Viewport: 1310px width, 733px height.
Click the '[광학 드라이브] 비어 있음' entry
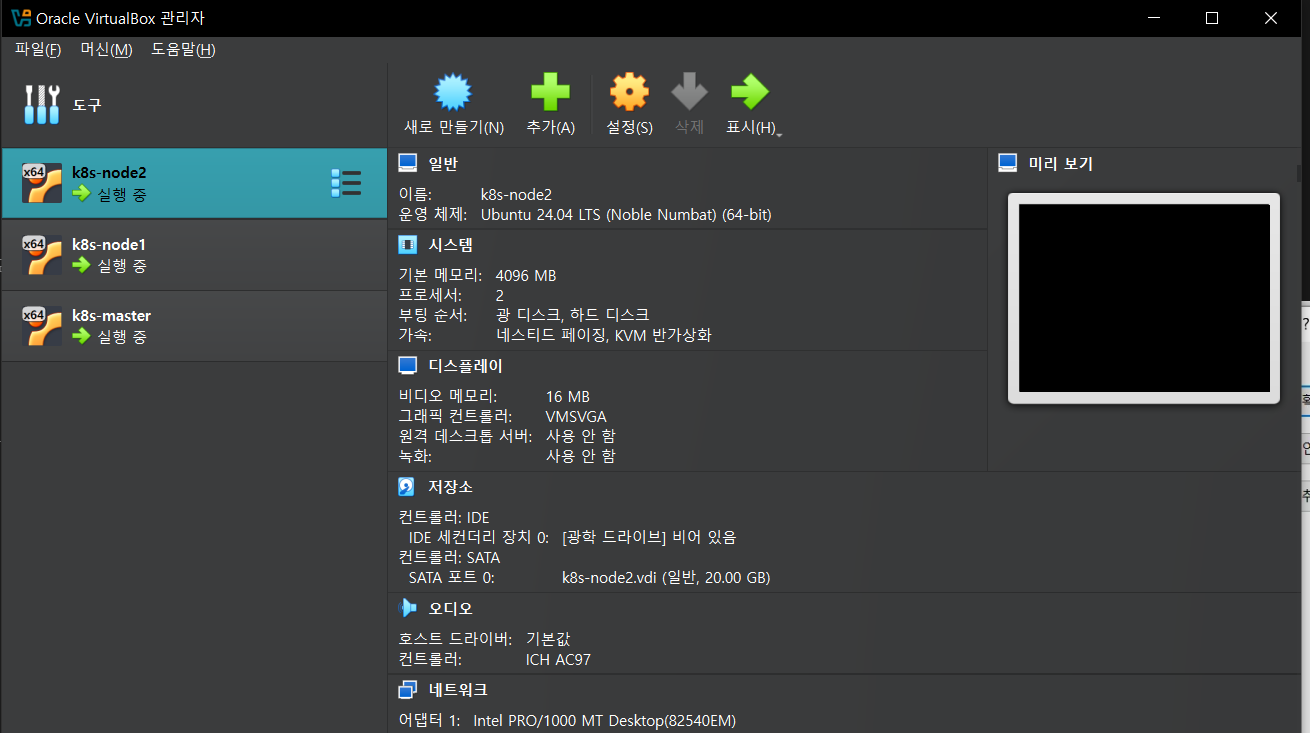649,537
